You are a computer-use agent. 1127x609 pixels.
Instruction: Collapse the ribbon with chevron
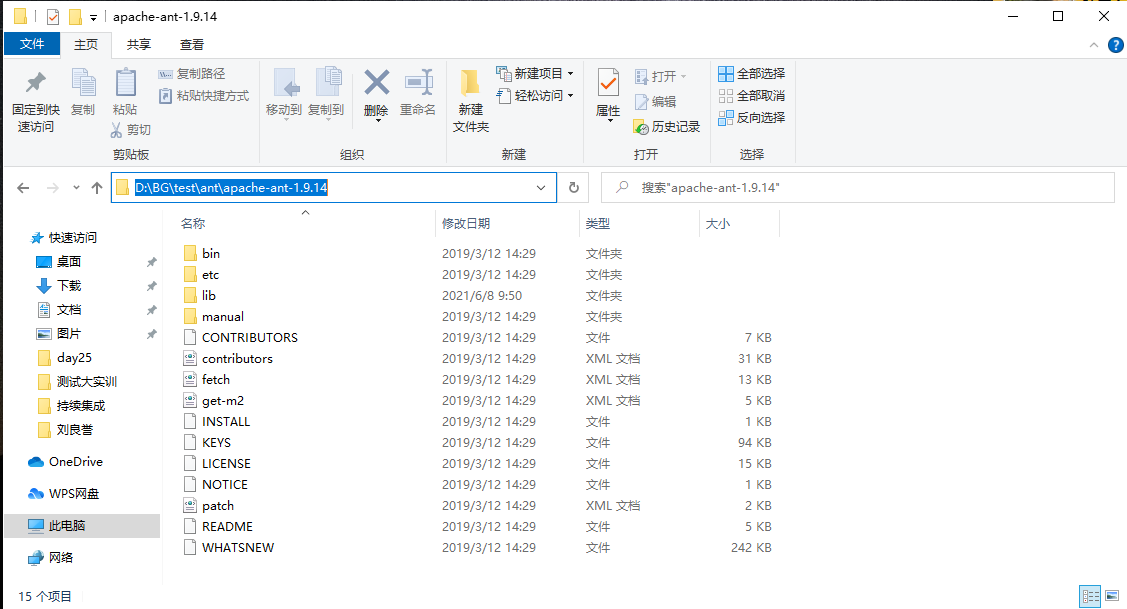(x=1094, y=45)
